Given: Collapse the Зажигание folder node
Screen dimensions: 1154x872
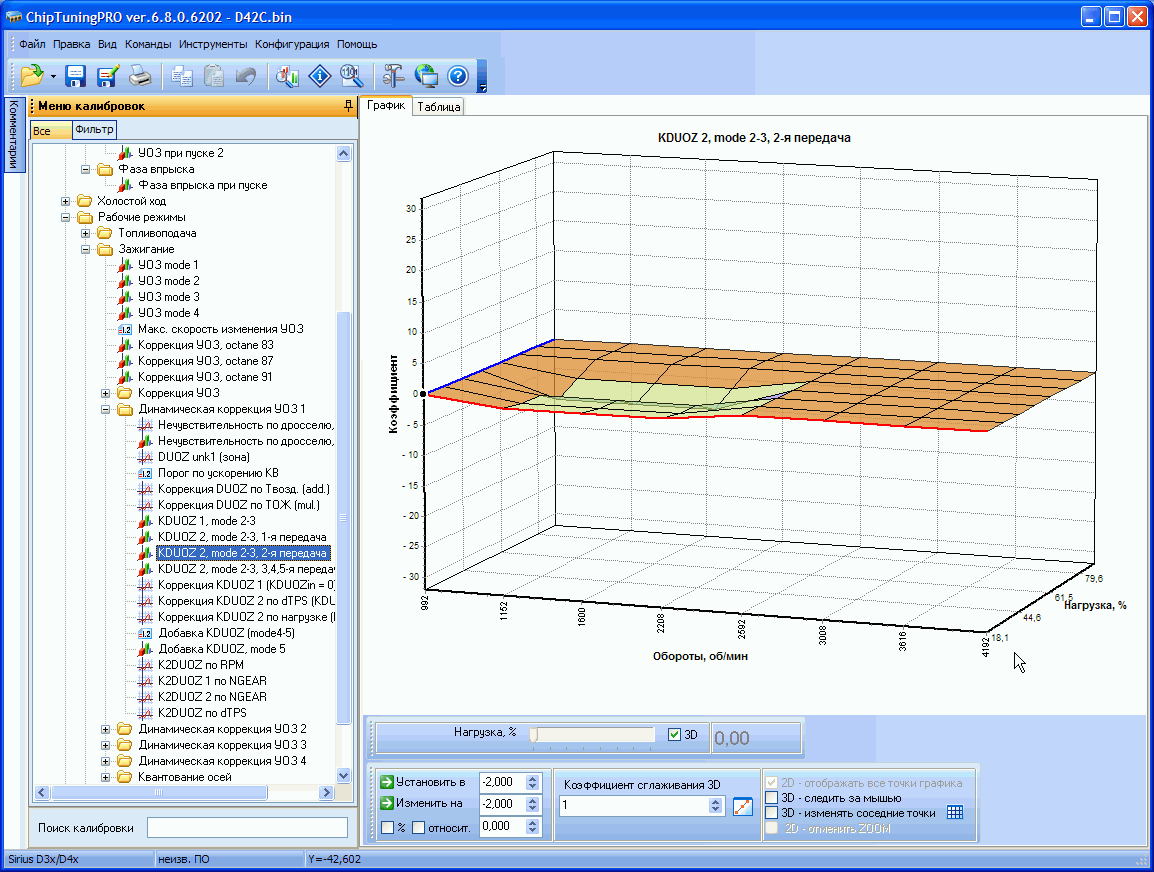Looking at the screenshot, I should coord(87,249).
